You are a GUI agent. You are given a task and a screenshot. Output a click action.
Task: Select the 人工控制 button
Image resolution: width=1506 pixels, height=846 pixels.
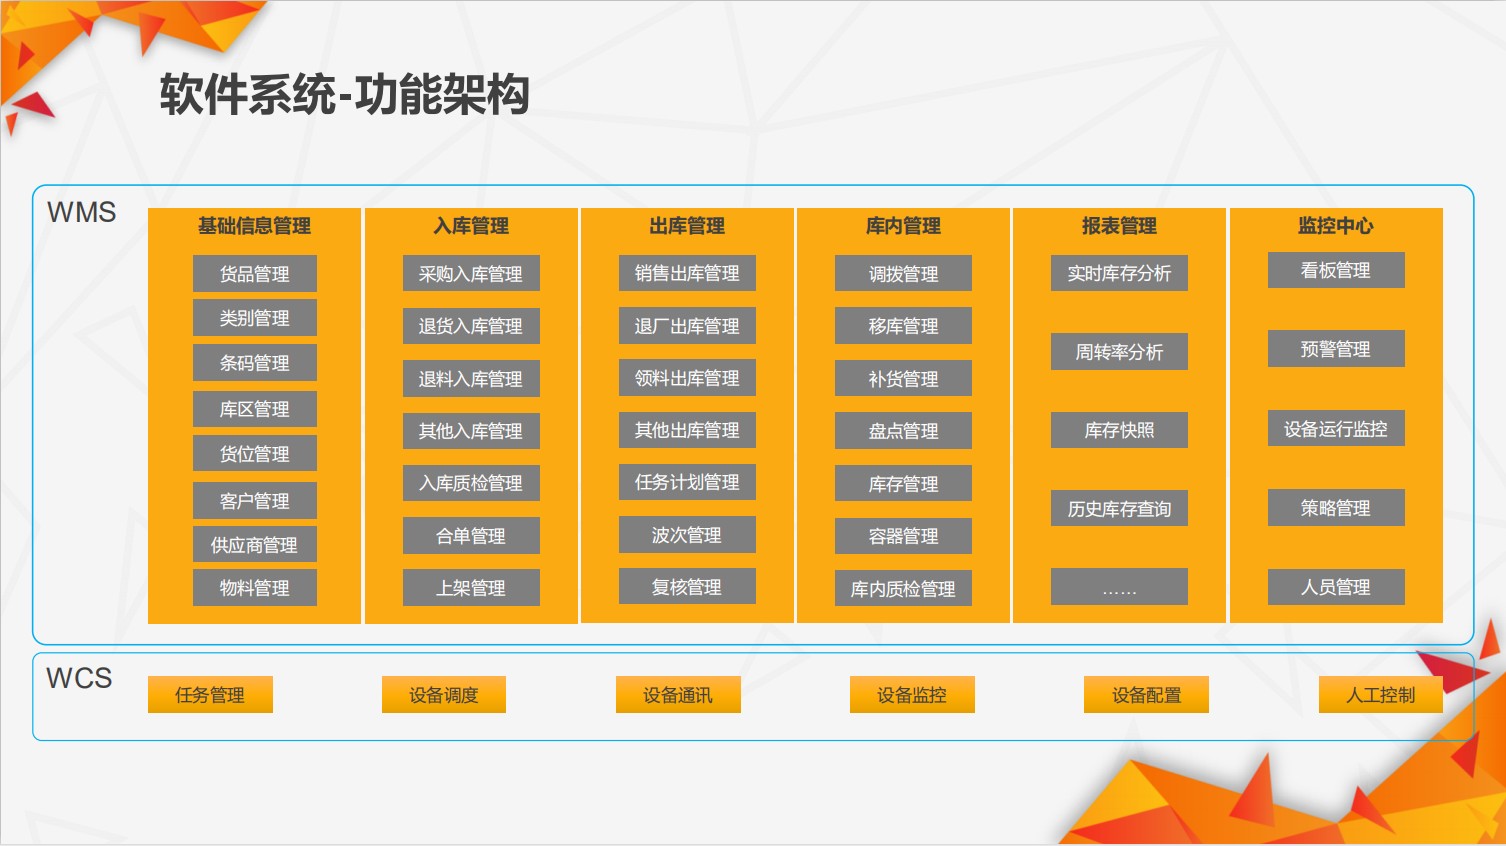point(1381,695)
